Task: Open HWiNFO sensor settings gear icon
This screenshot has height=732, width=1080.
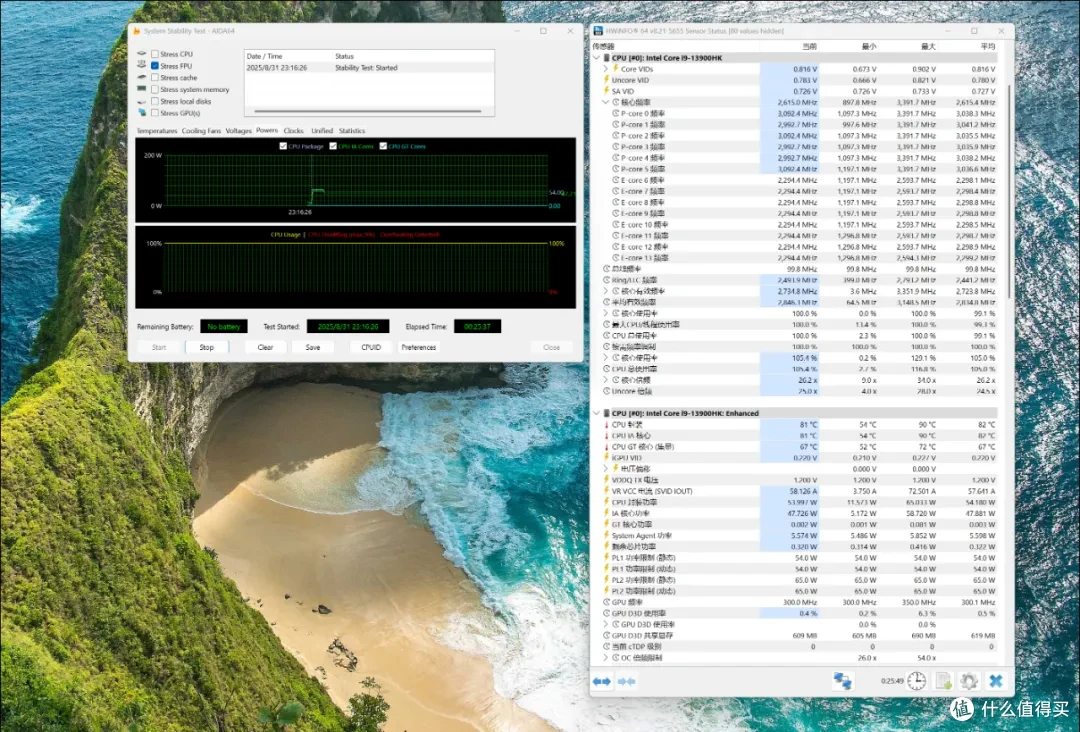Action: pyautogui.click(x=969, y=681)
